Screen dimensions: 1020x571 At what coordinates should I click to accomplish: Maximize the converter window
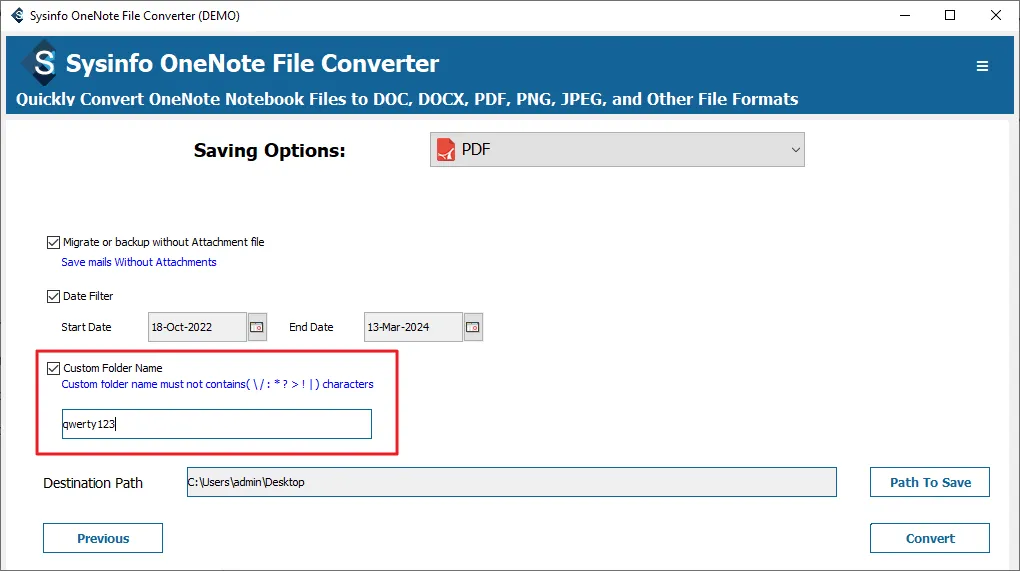tap(950, 15)
